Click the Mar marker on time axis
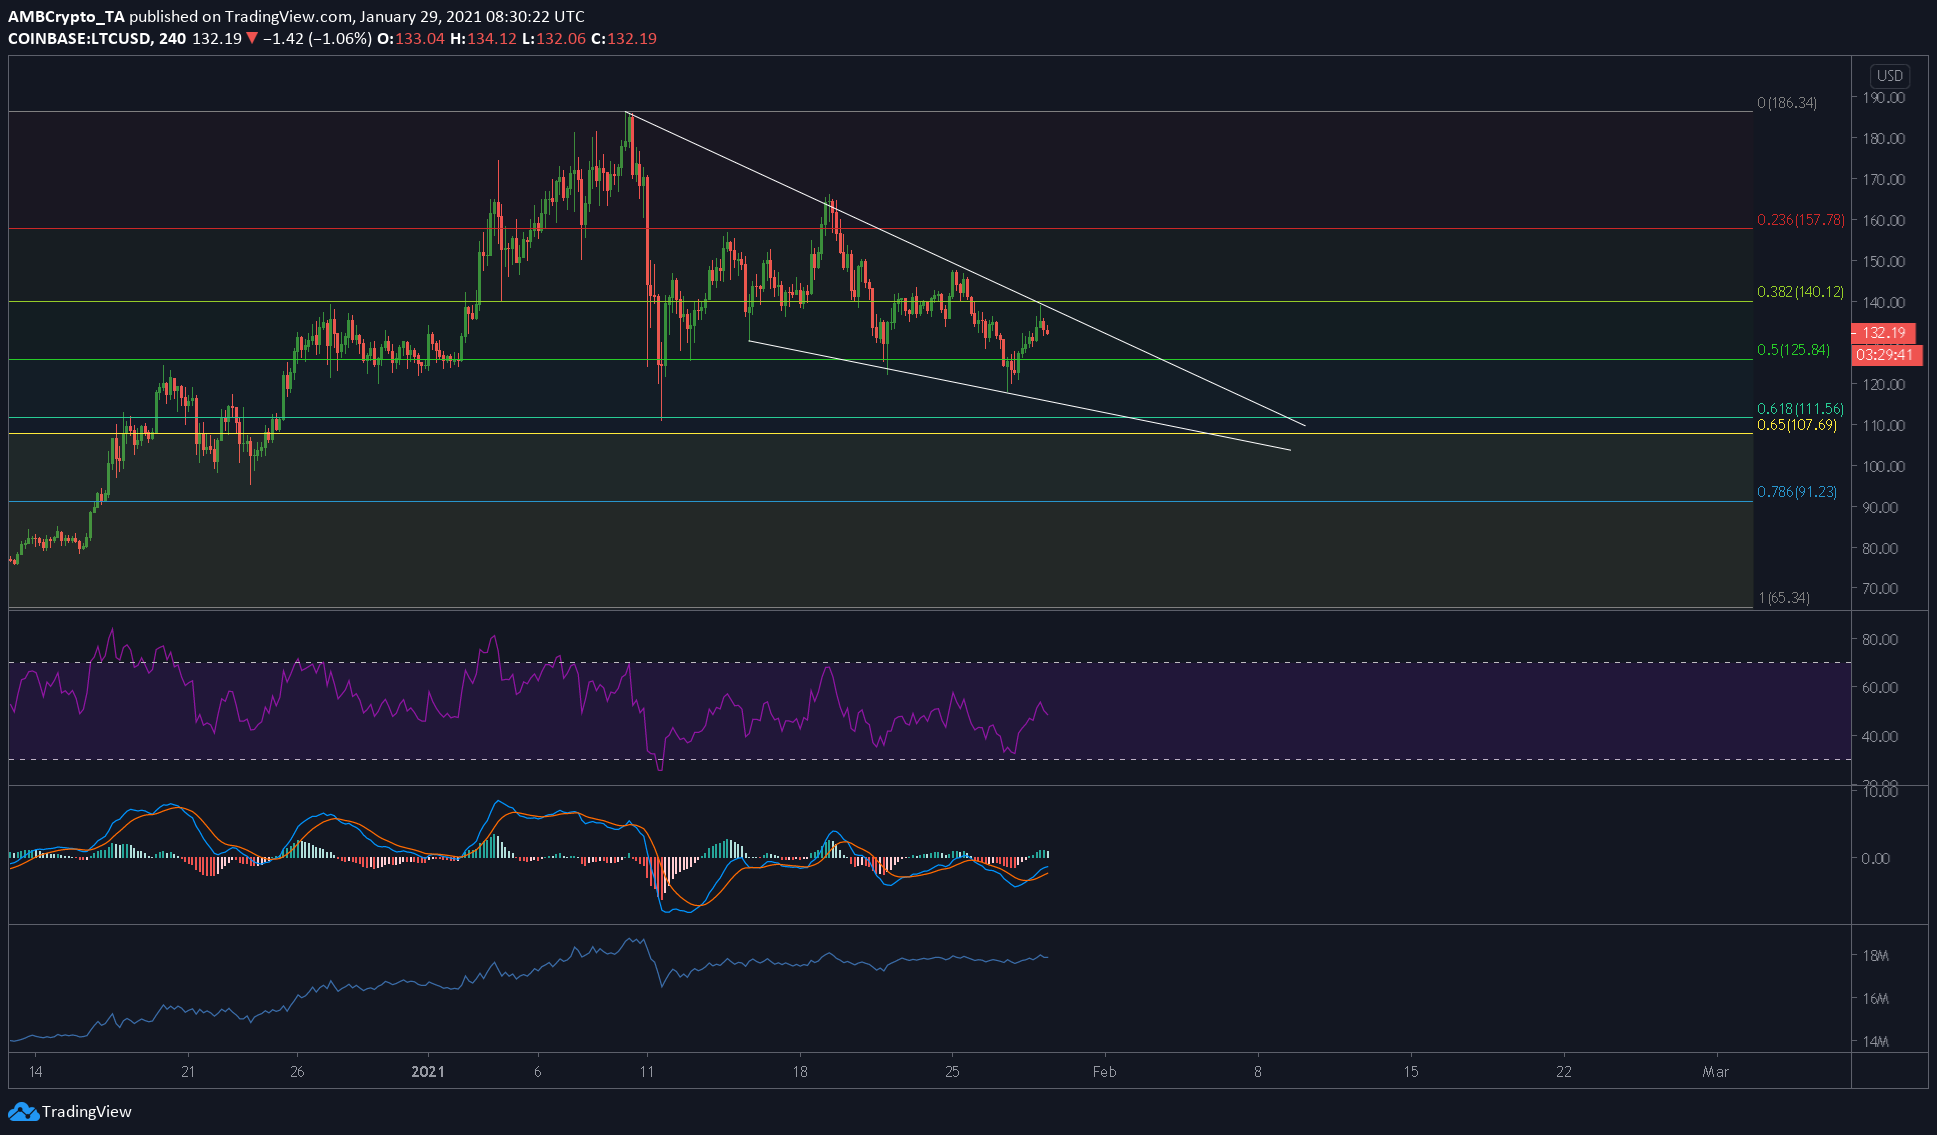 (1716, 1072)
